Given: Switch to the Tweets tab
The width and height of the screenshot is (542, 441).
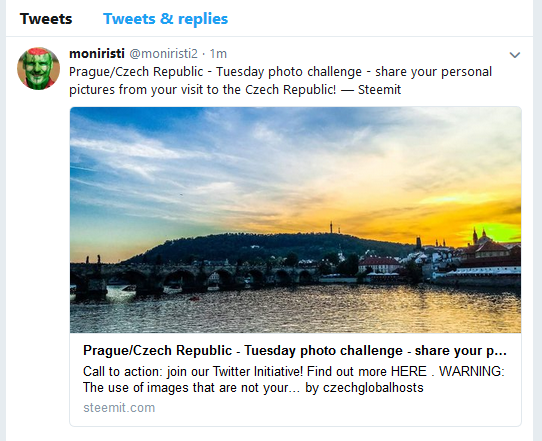Looking at the screenshot, I should [46, 19].
